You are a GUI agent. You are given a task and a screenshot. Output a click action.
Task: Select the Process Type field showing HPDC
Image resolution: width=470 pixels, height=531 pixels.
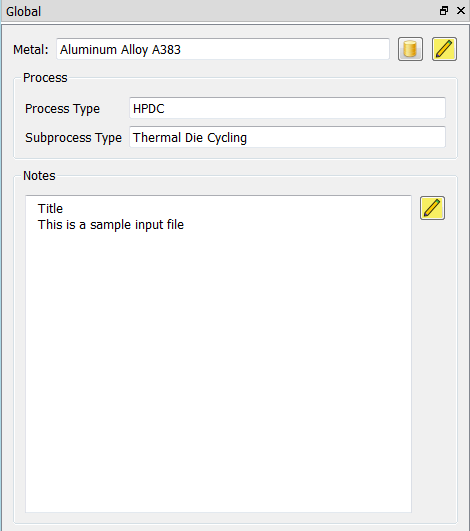tap(287, 108)
